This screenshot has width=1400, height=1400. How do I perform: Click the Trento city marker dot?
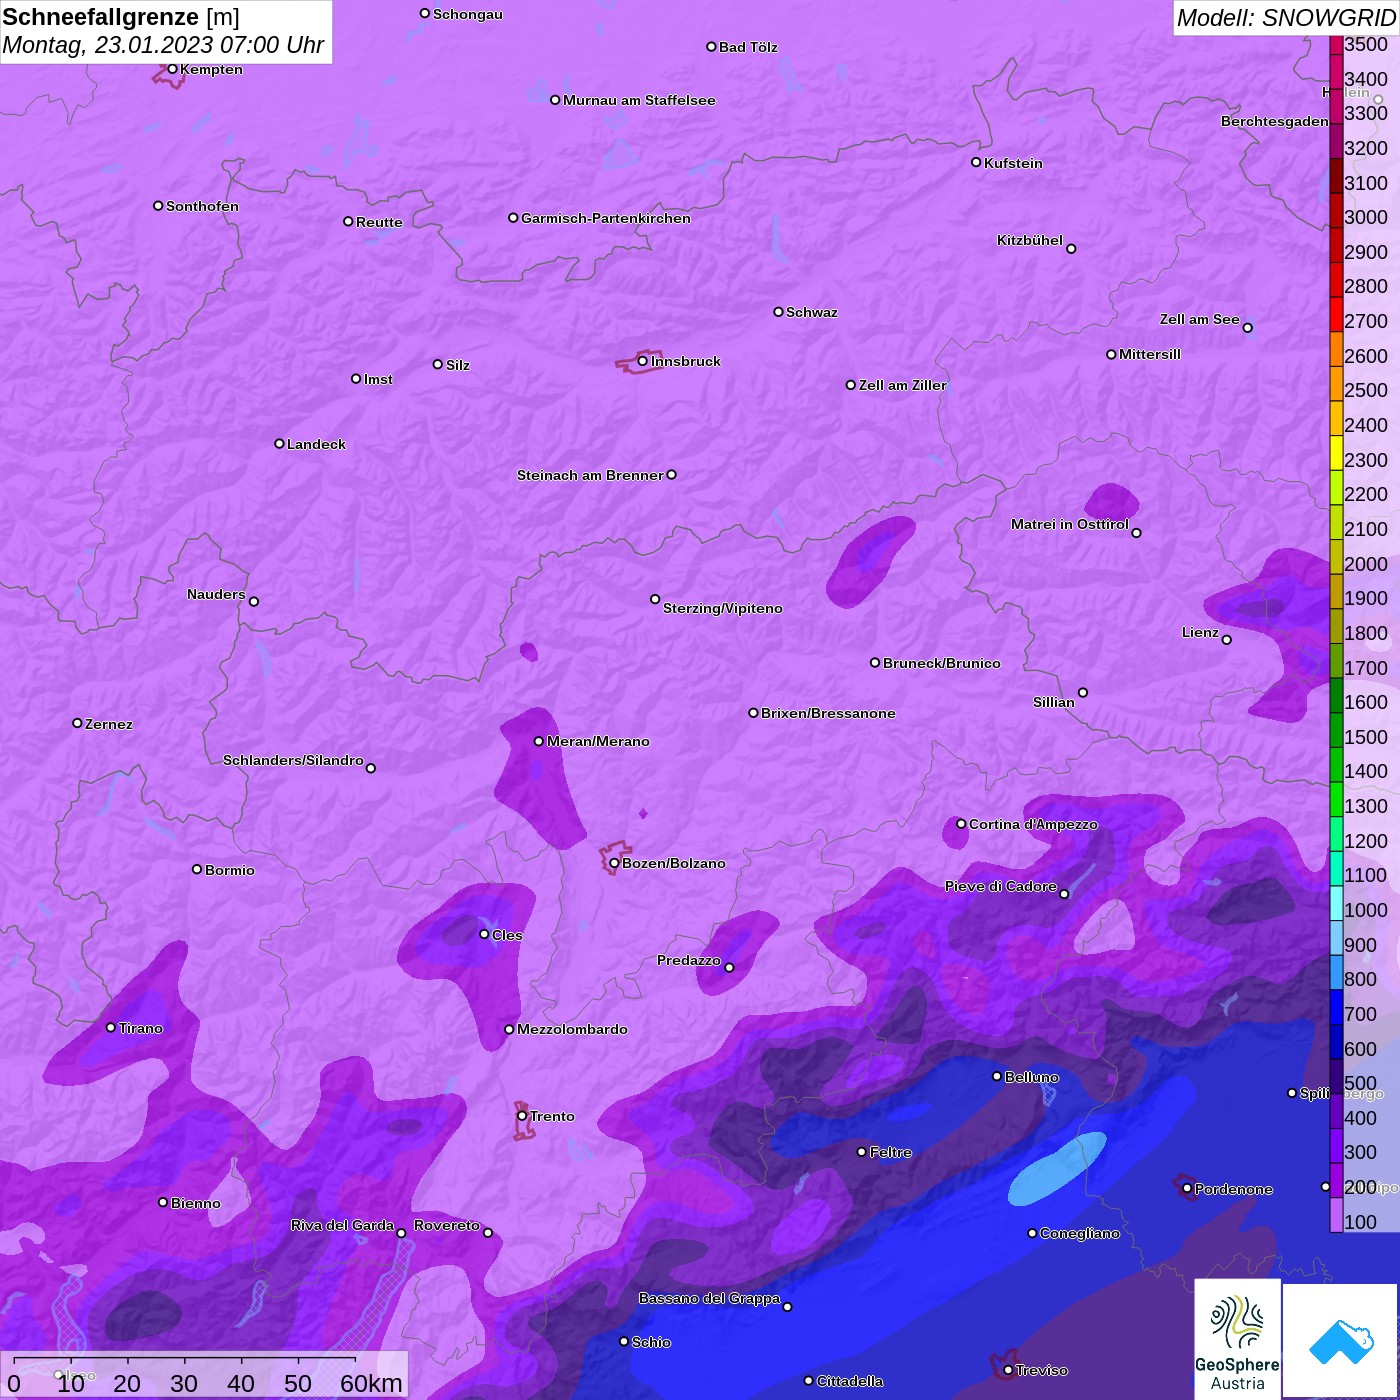click(x=522, y=1116)
